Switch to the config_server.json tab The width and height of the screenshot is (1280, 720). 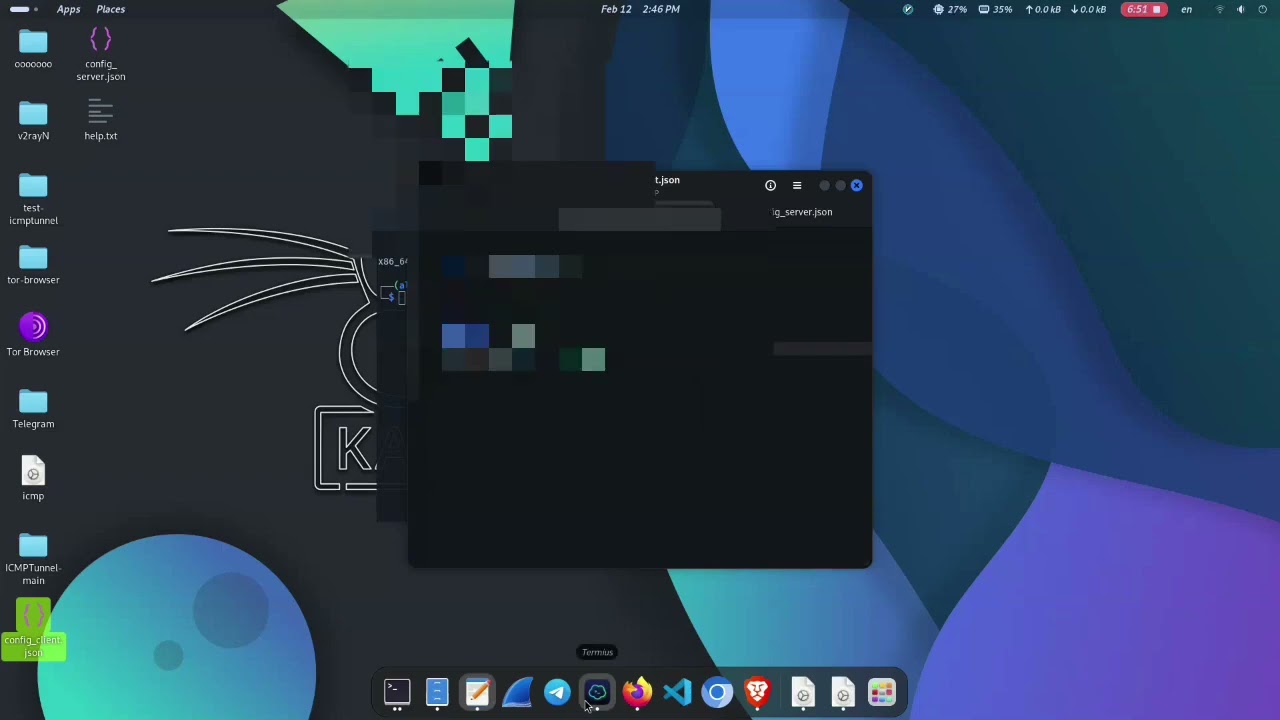click(x=803, y=212)
